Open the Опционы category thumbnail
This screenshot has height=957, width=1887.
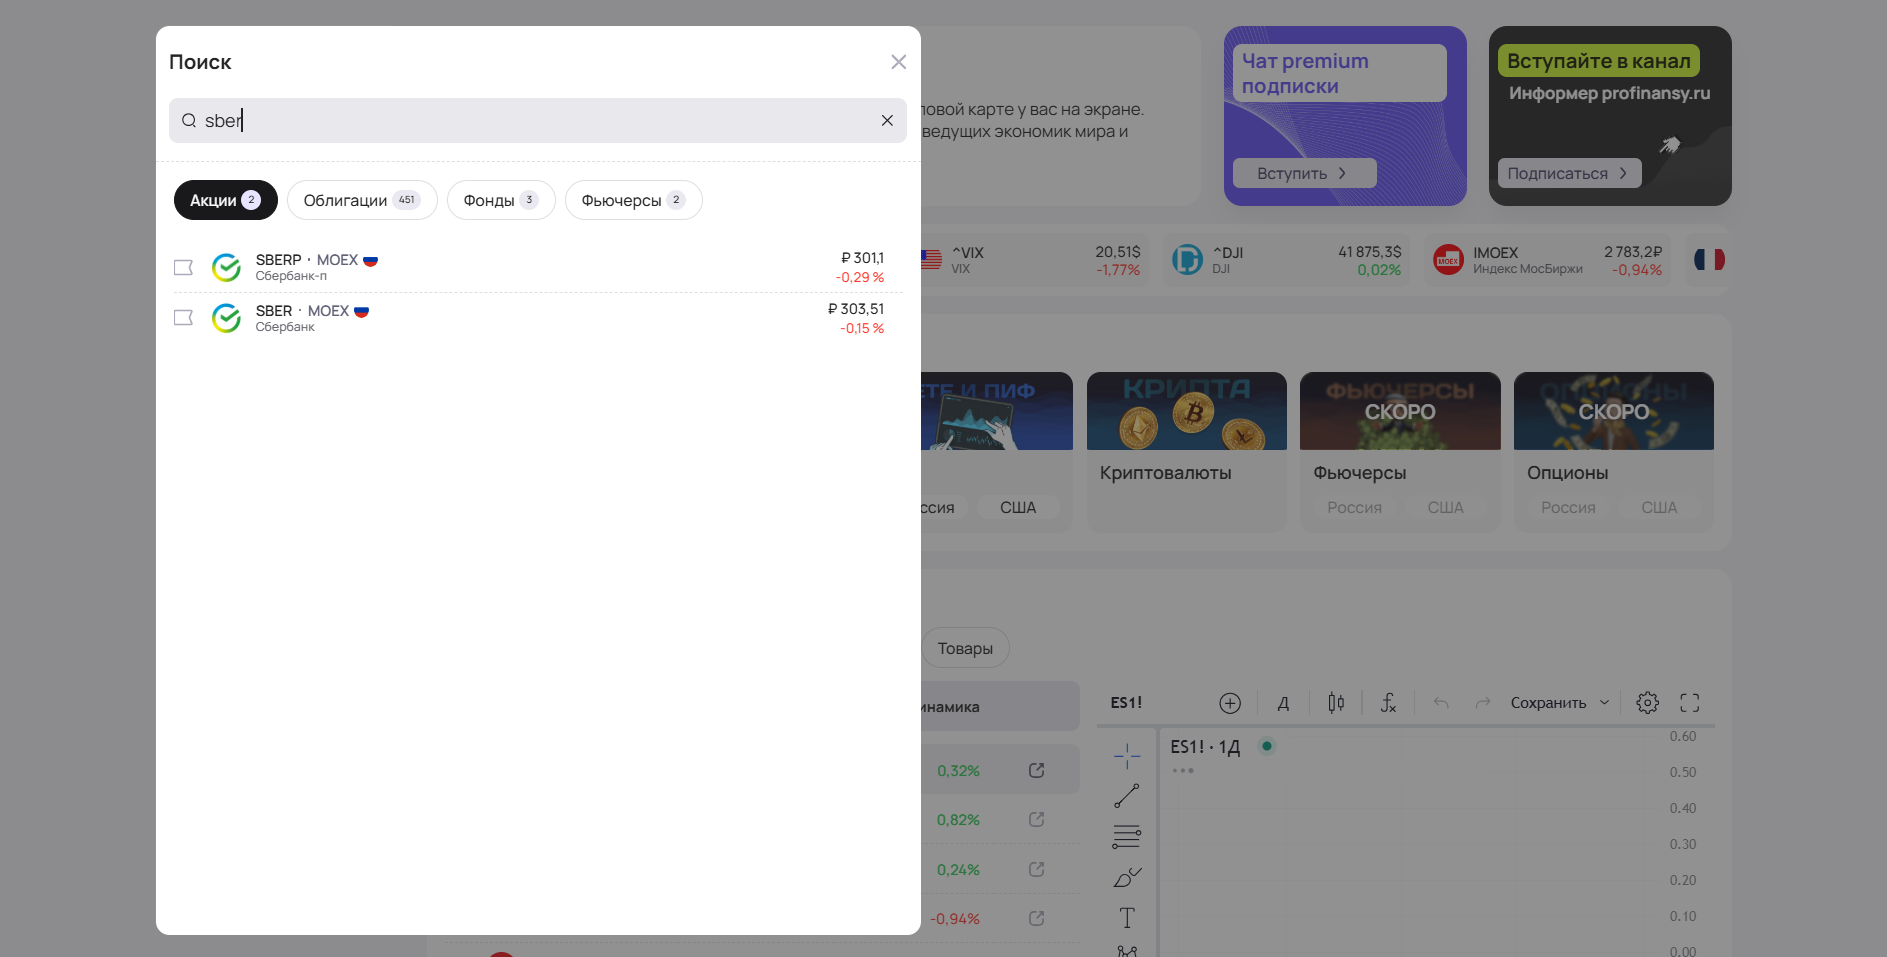point(1614,411)
